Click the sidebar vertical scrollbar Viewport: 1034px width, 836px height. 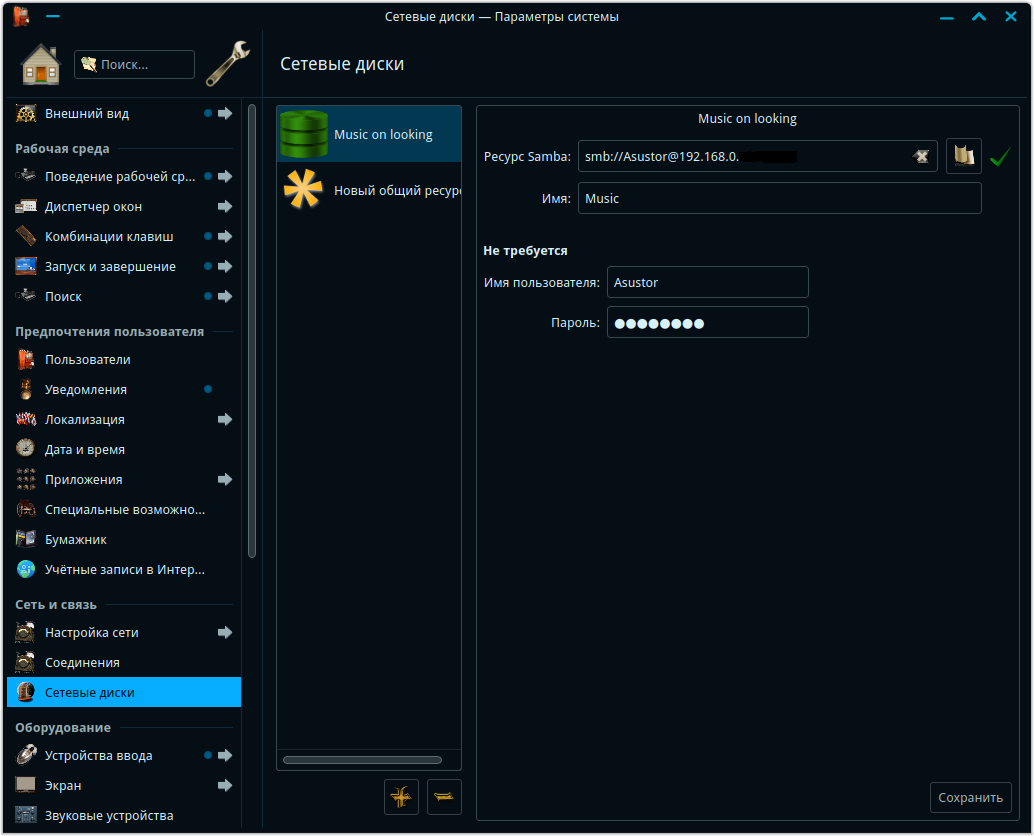click(252, 330)
